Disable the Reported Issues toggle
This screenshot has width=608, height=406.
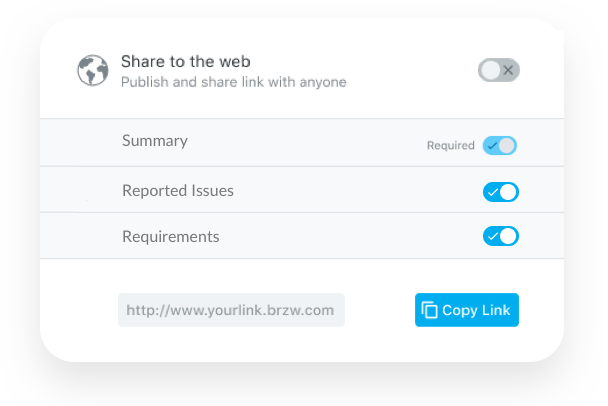[x=501, y=192]
